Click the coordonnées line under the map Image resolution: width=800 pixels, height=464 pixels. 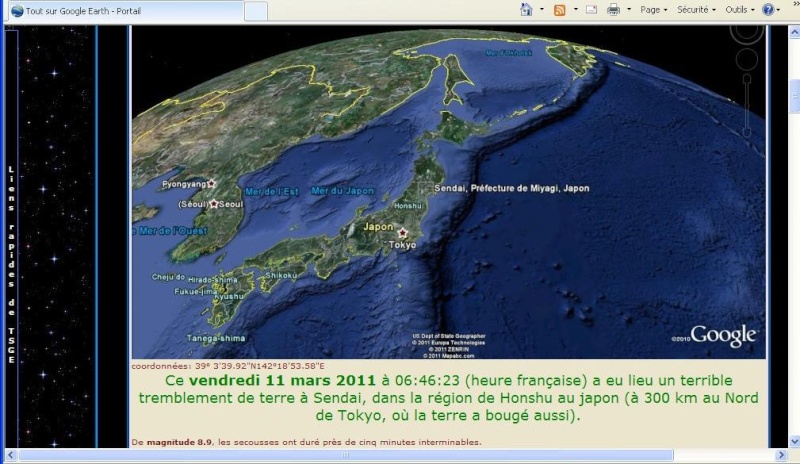(228, 366)
